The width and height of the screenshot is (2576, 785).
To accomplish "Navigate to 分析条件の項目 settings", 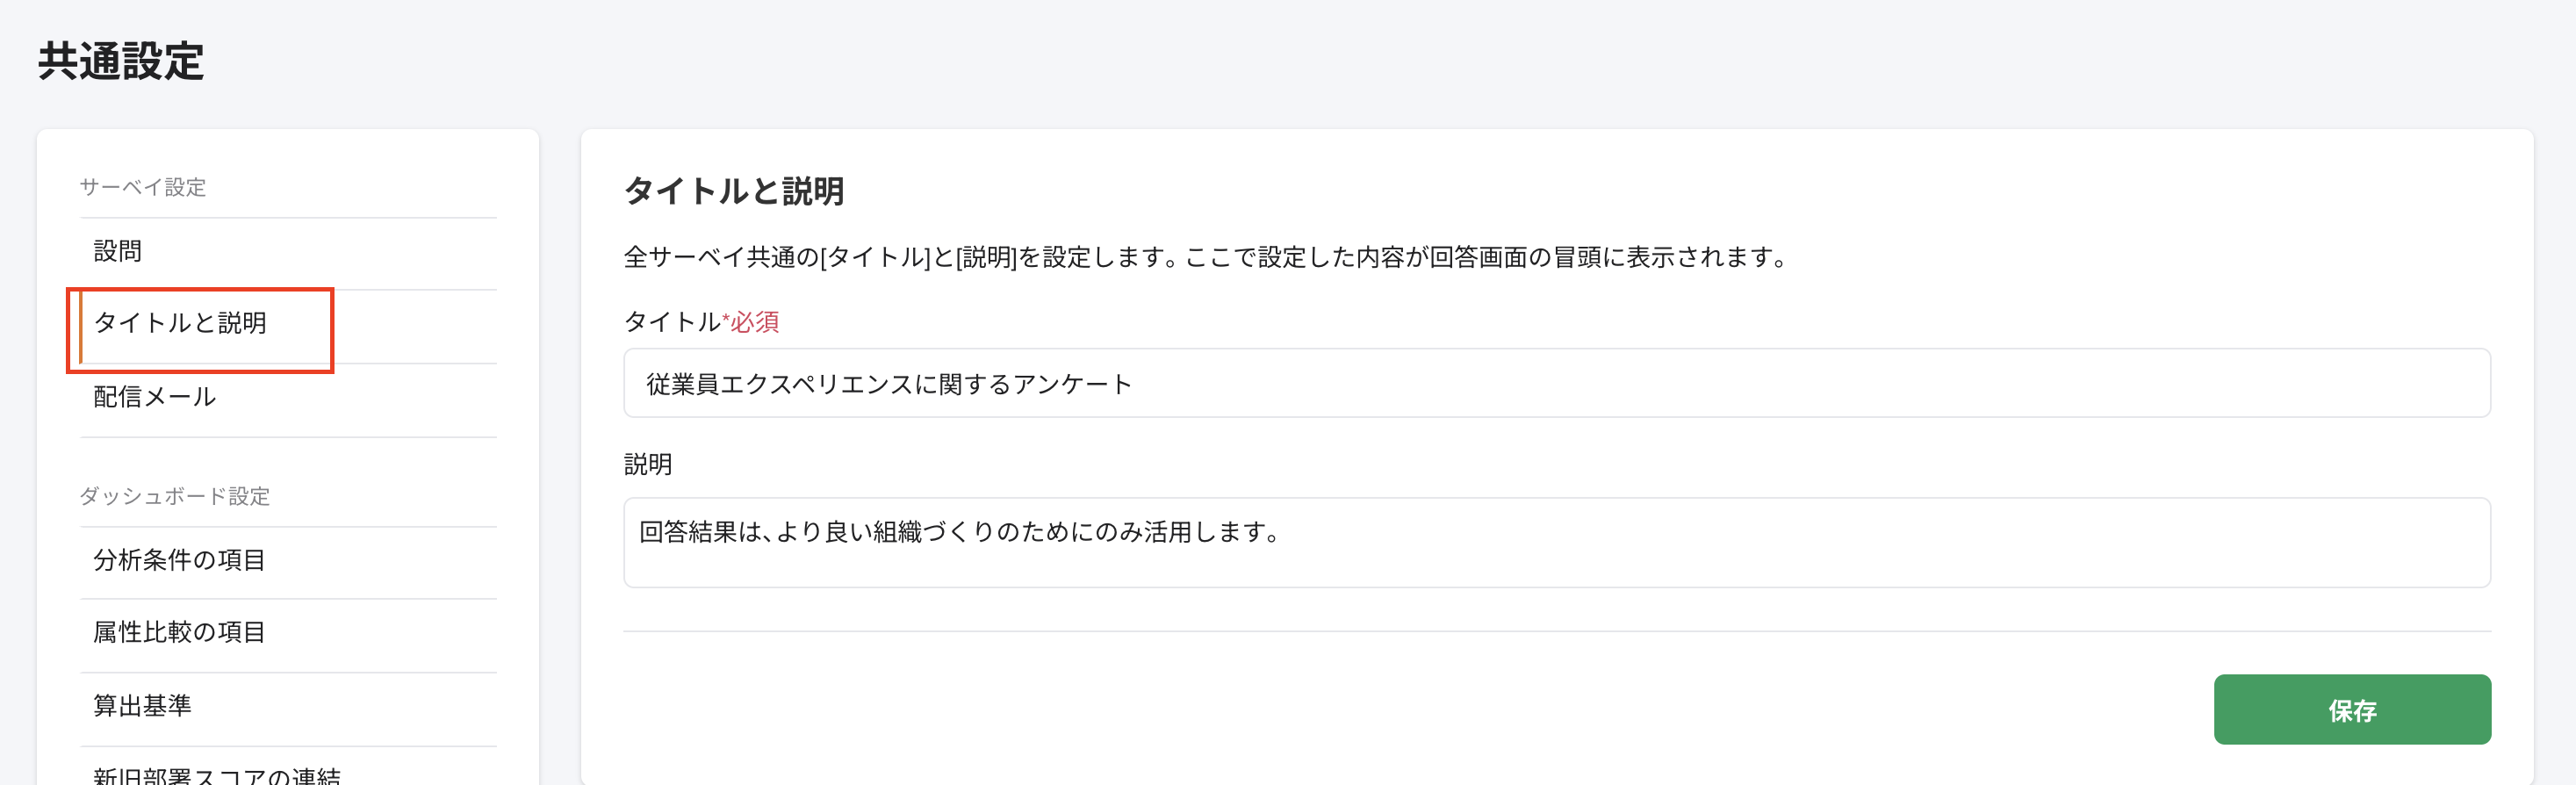I will [178, 561].
